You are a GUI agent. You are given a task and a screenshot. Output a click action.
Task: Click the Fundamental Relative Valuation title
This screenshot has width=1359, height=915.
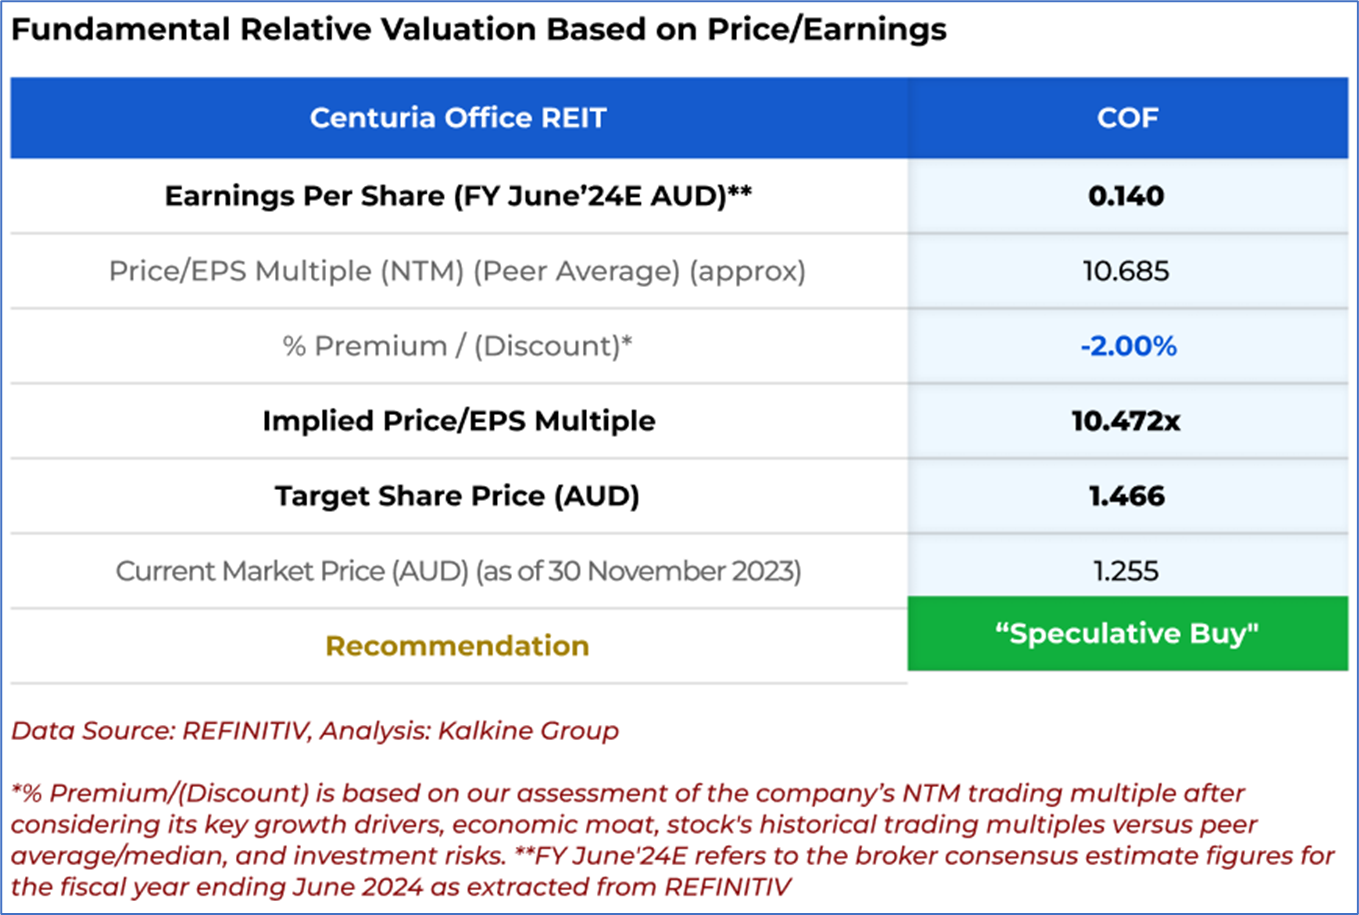point(478,30)
